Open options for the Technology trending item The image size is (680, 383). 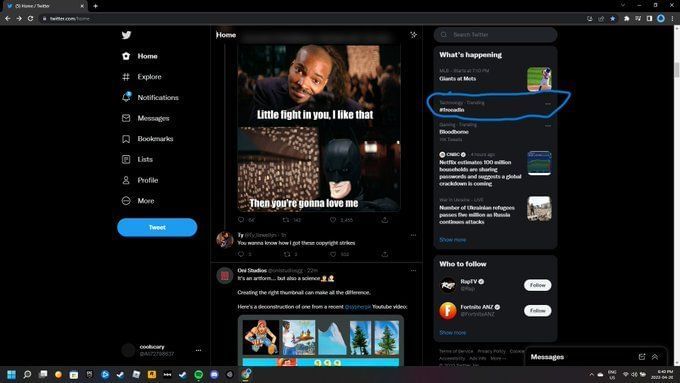(x=548, y=104)
